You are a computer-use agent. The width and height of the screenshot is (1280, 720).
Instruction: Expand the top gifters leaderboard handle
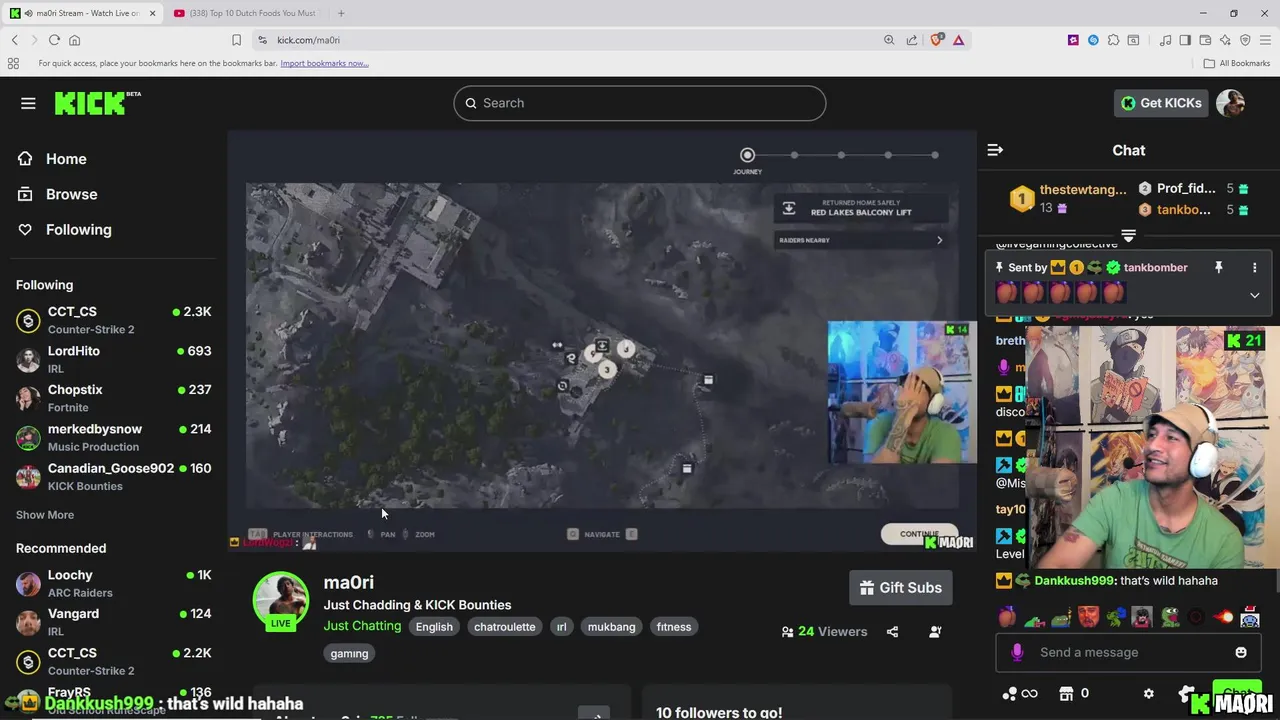click(x=1128, y=236)
